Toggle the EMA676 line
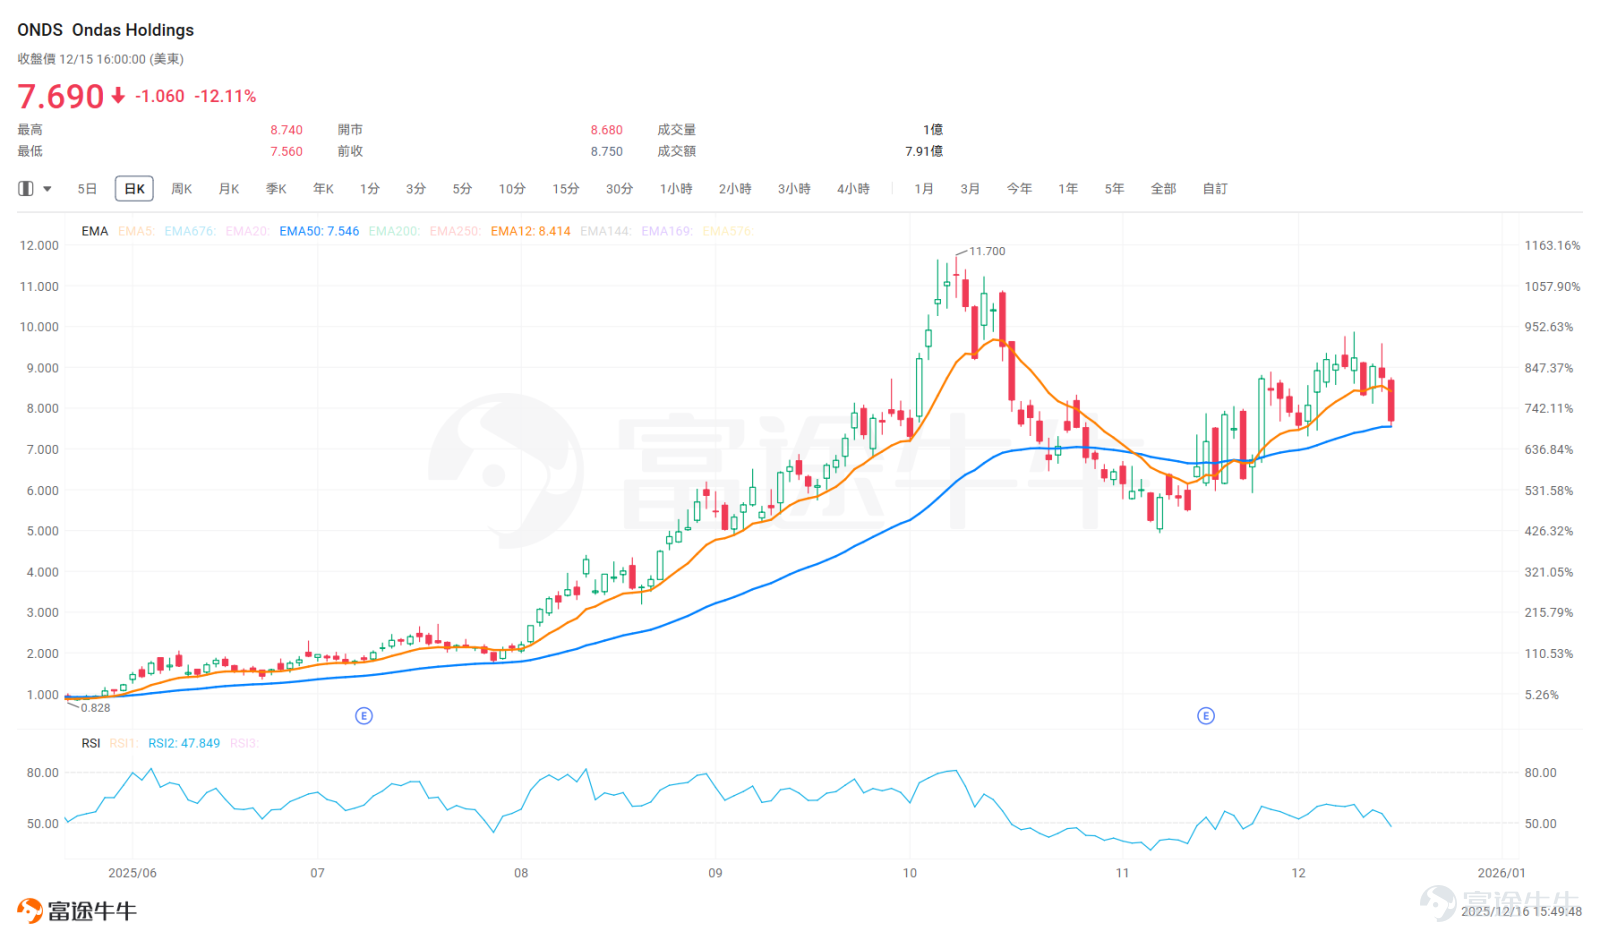 click(x=189, y=231)
